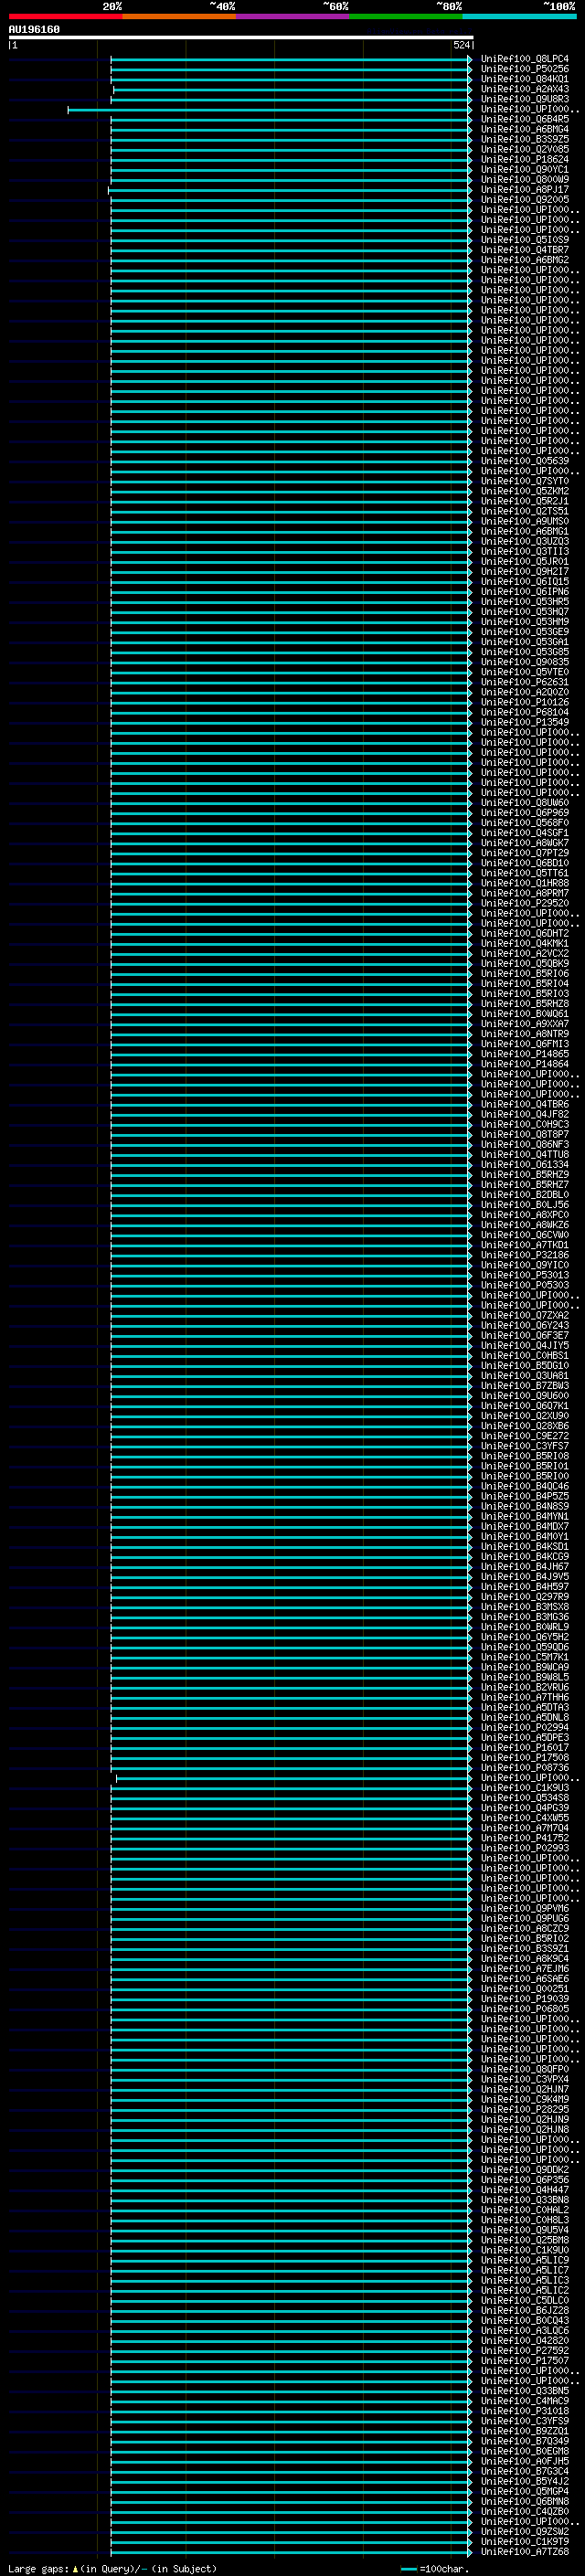The height and width of the screenshot is (2576, 585).
Task: Open hit UniRef100_B0LJ56
Action: (x=524, y=1204)
